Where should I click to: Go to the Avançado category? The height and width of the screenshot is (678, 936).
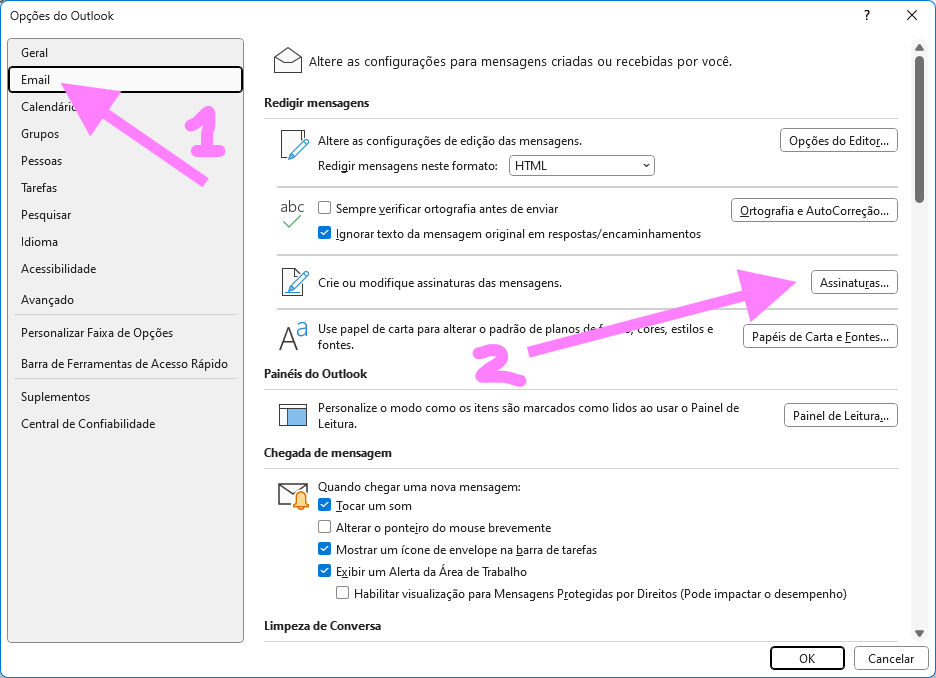pos(125,300)
